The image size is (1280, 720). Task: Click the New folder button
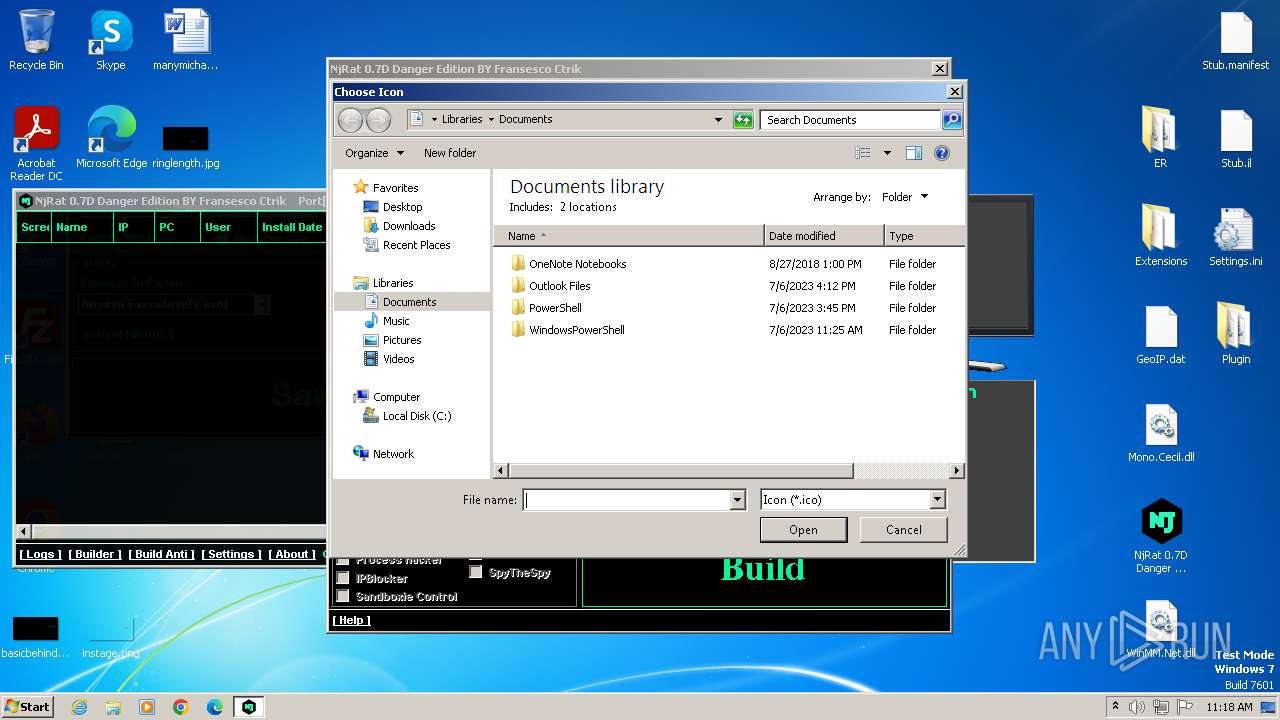click(x=450, y=153)
